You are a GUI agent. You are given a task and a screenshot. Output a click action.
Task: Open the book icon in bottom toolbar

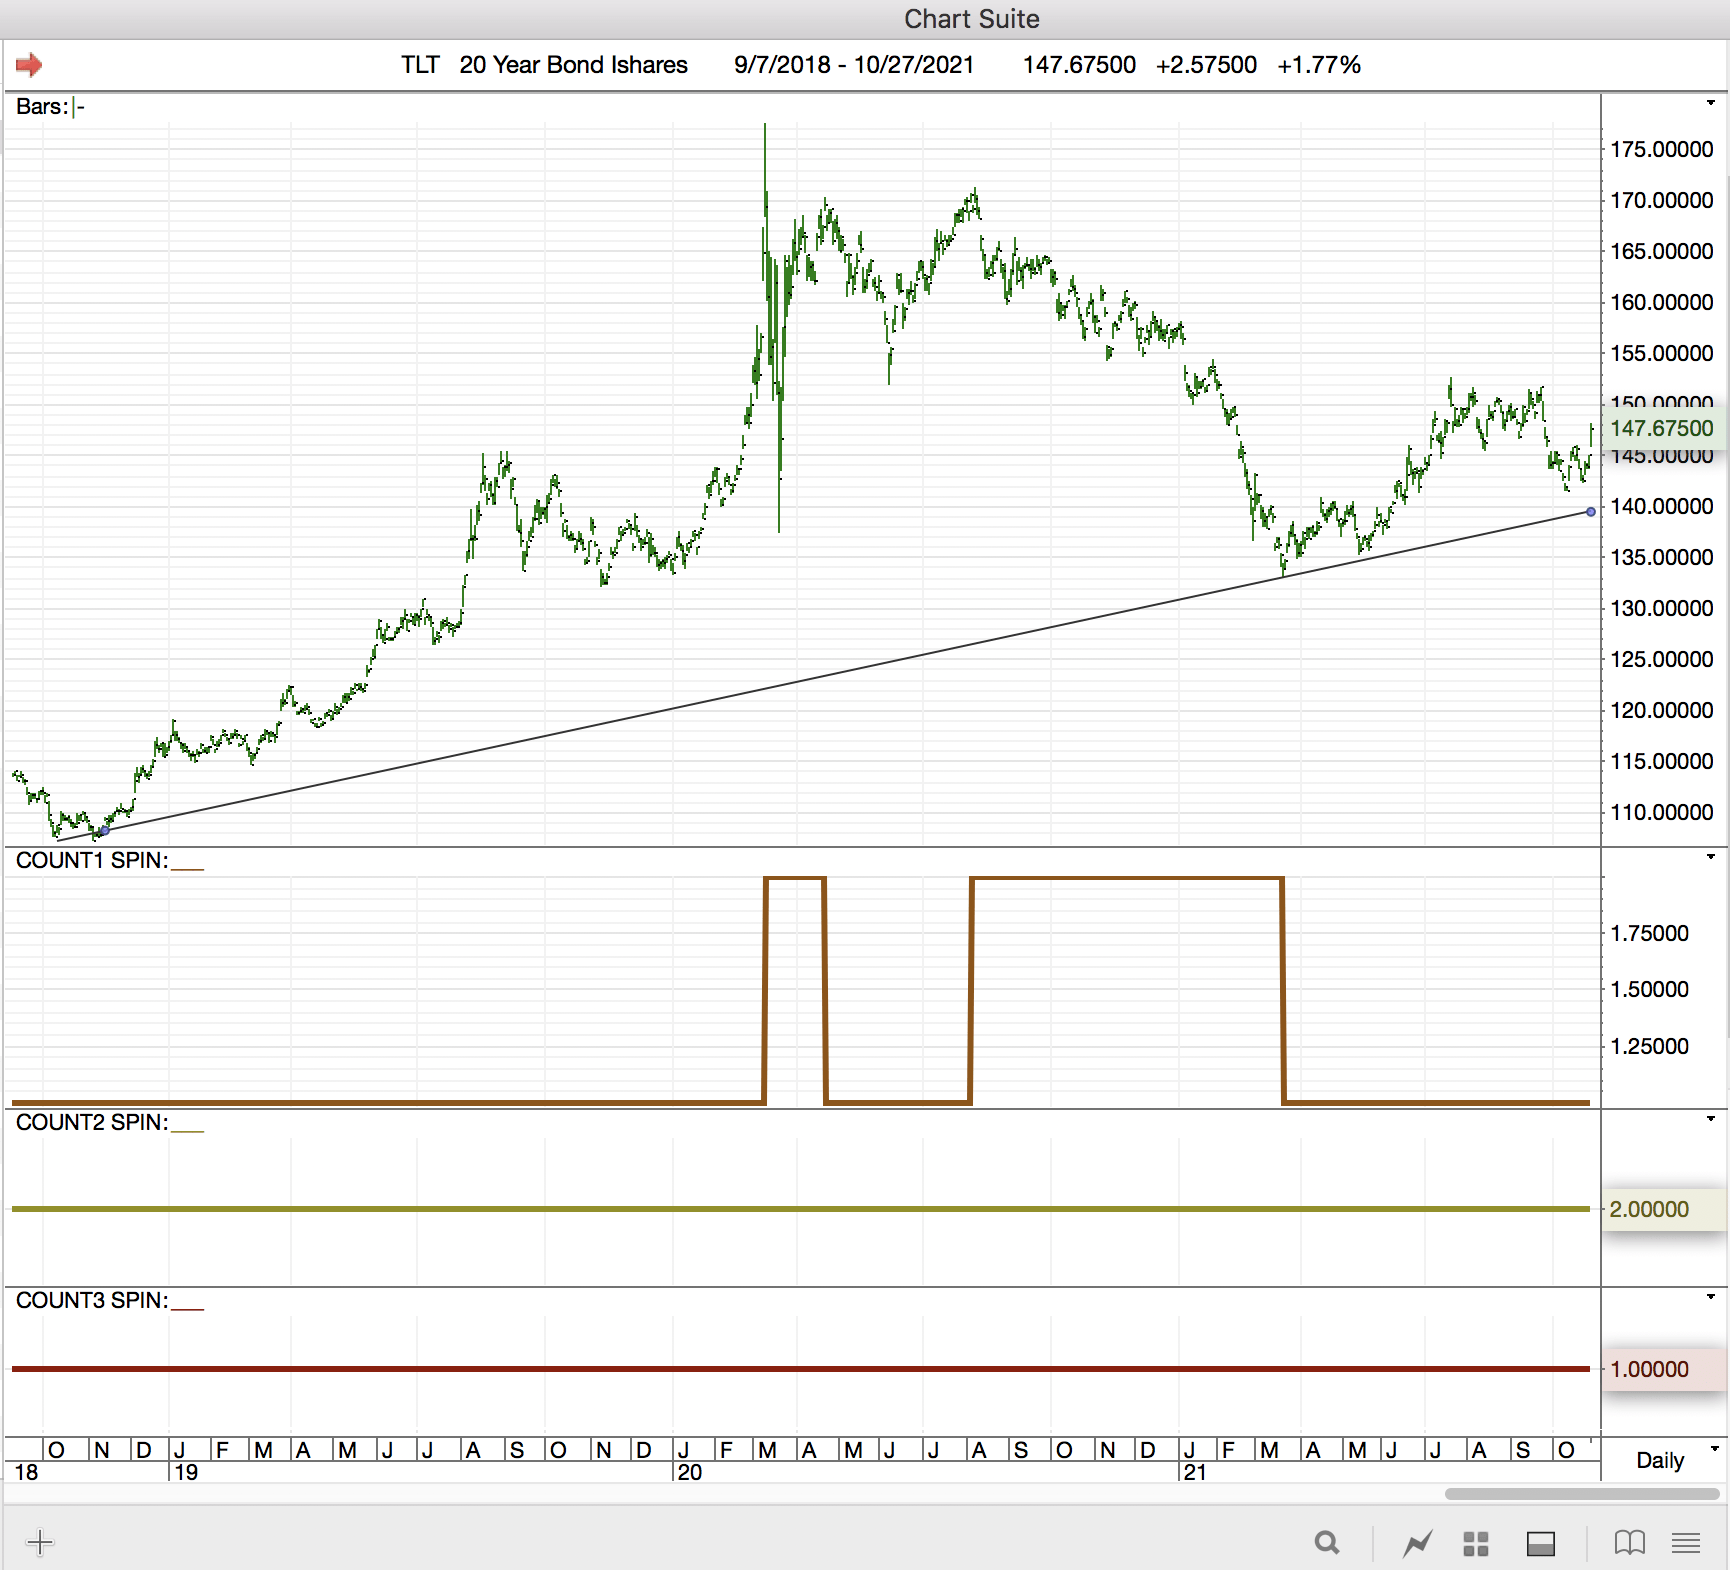coord(1630,1543)
